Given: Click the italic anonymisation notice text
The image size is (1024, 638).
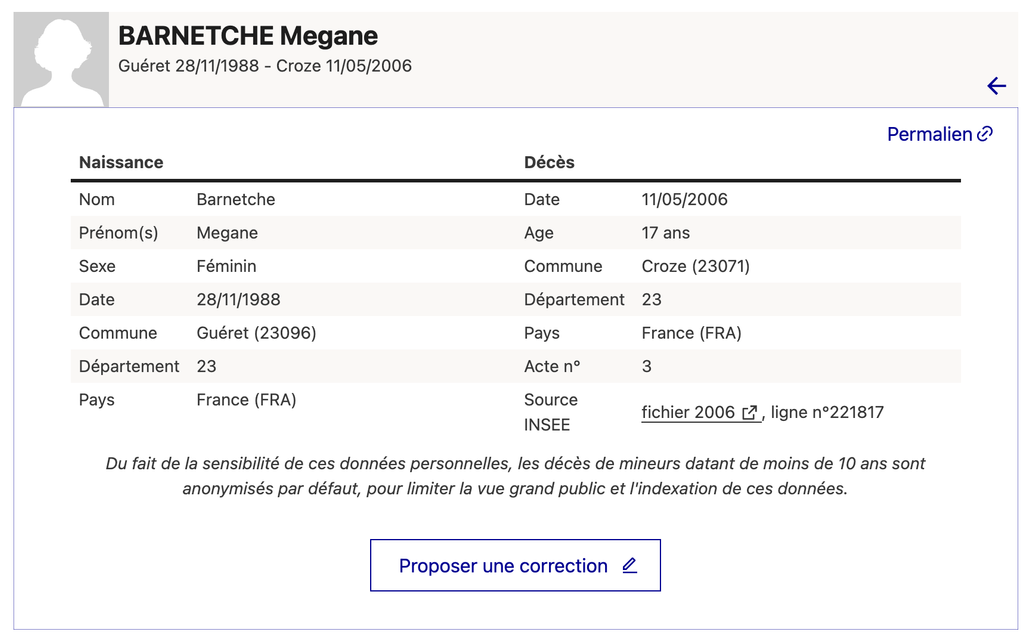Looking at the screenshot, I should 515,476.
